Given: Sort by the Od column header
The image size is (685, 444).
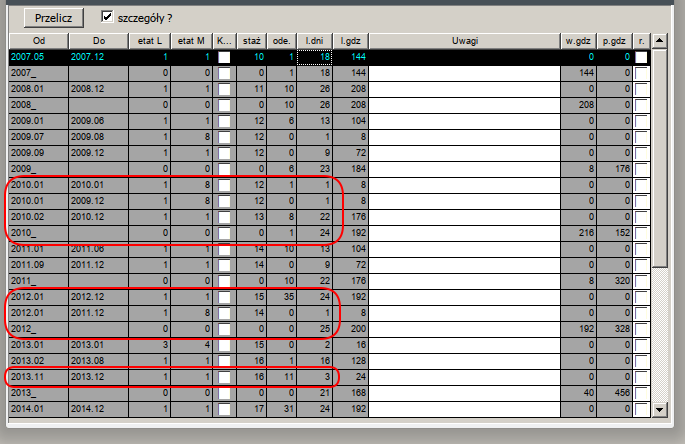Looking at the screenshot, I should (x=38, y=41).
